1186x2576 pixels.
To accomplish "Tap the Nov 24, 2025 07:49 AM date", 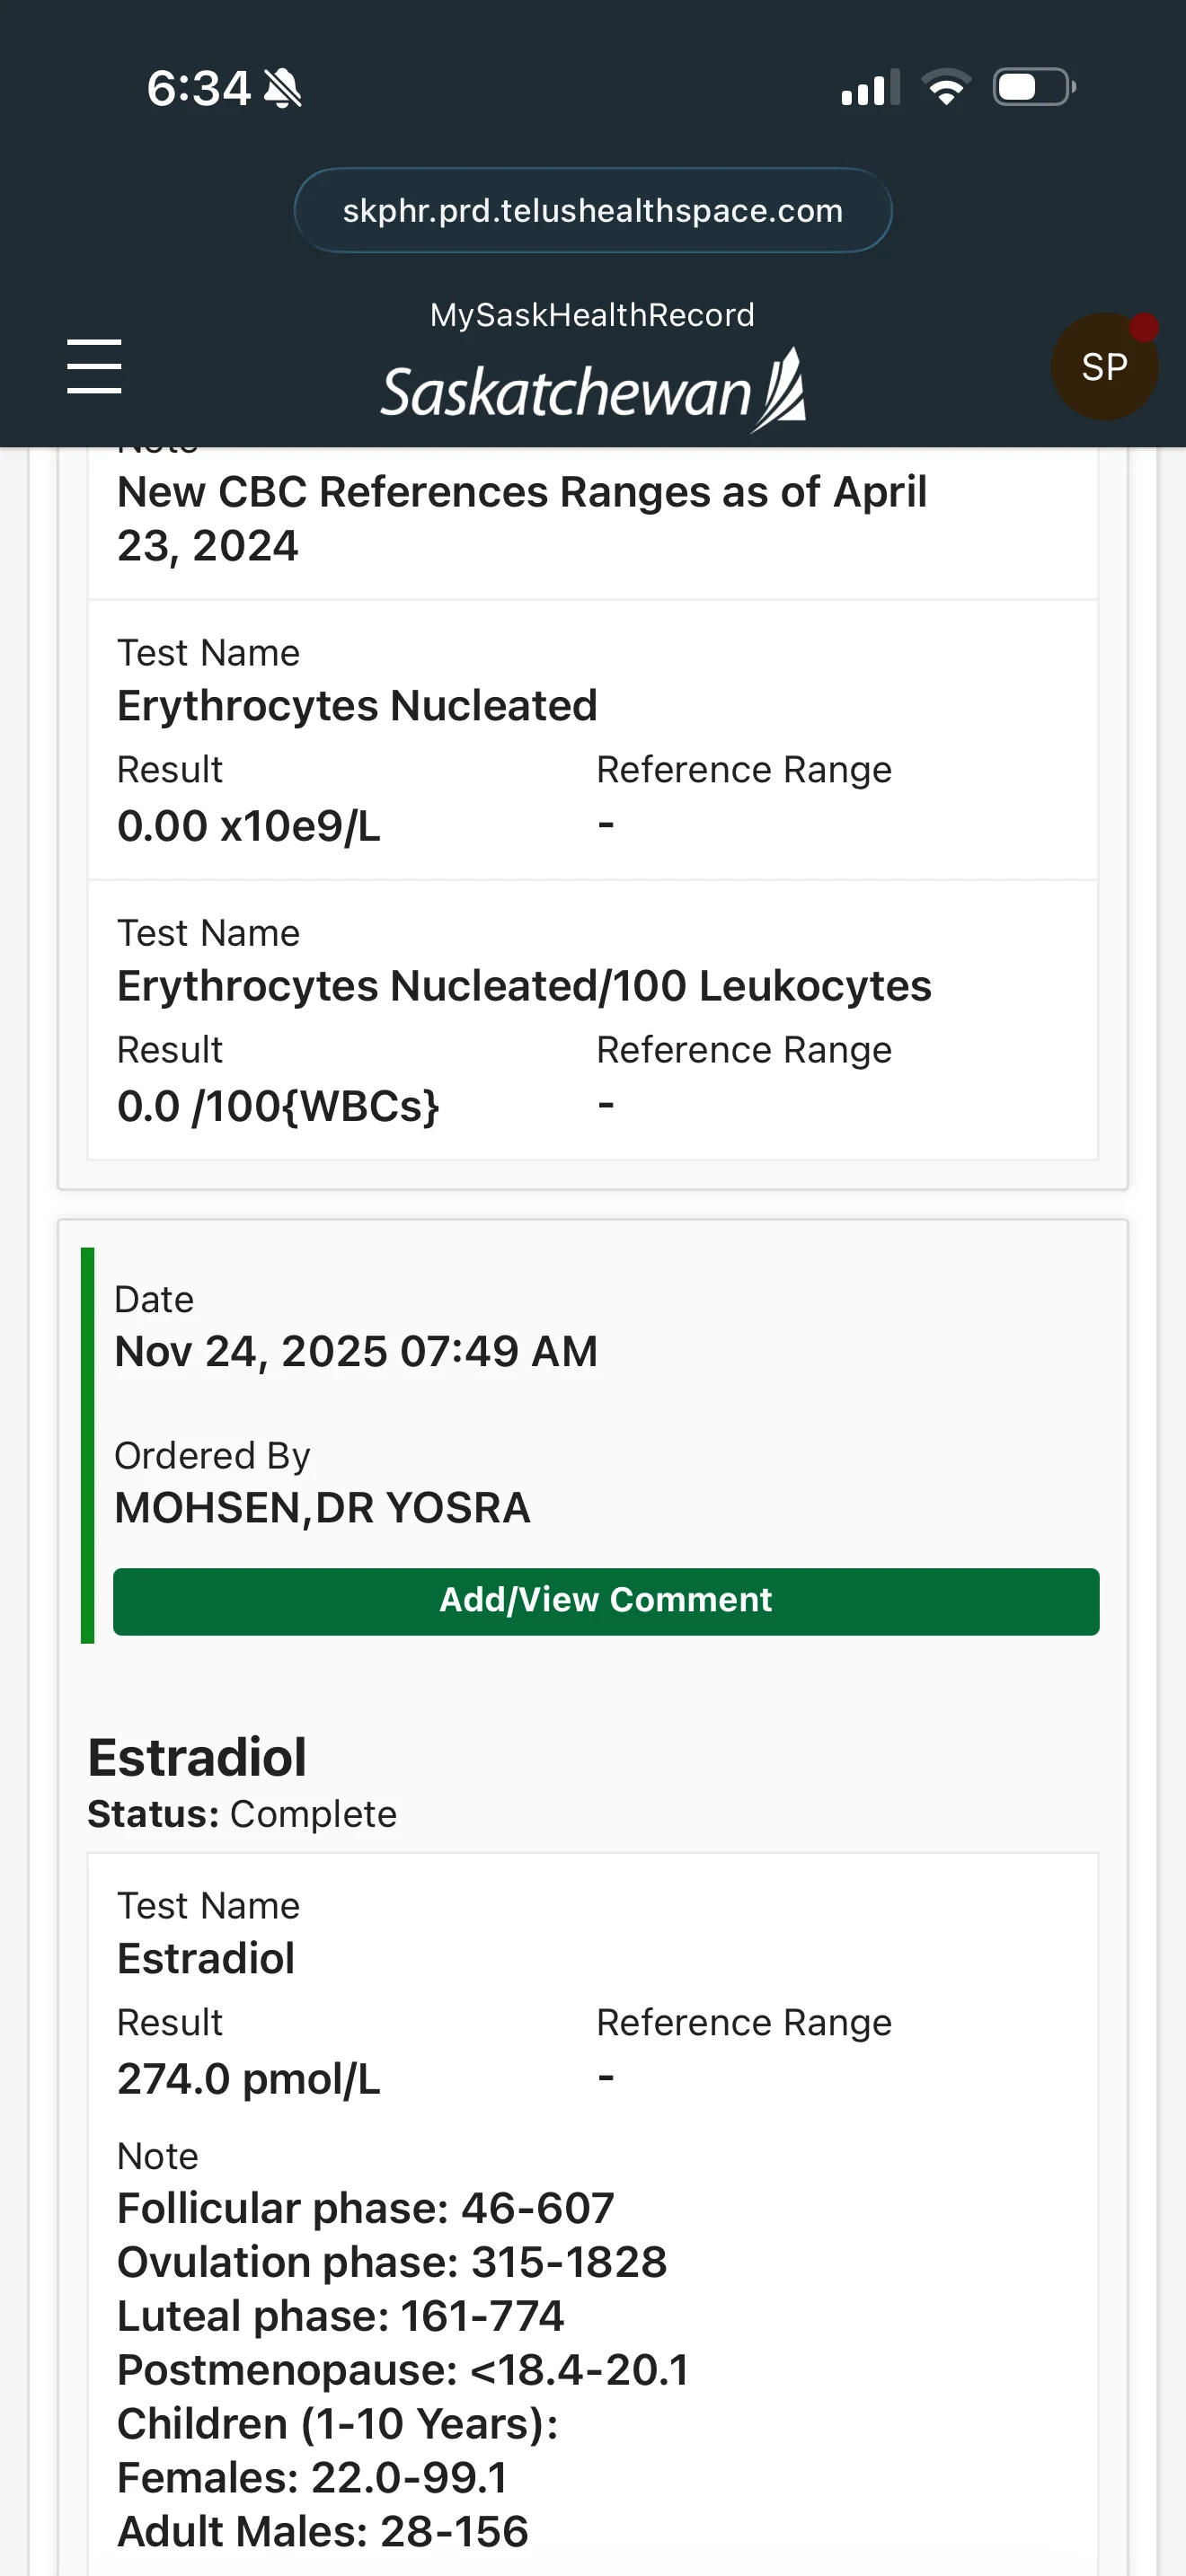I will [x=356, y=1351].
